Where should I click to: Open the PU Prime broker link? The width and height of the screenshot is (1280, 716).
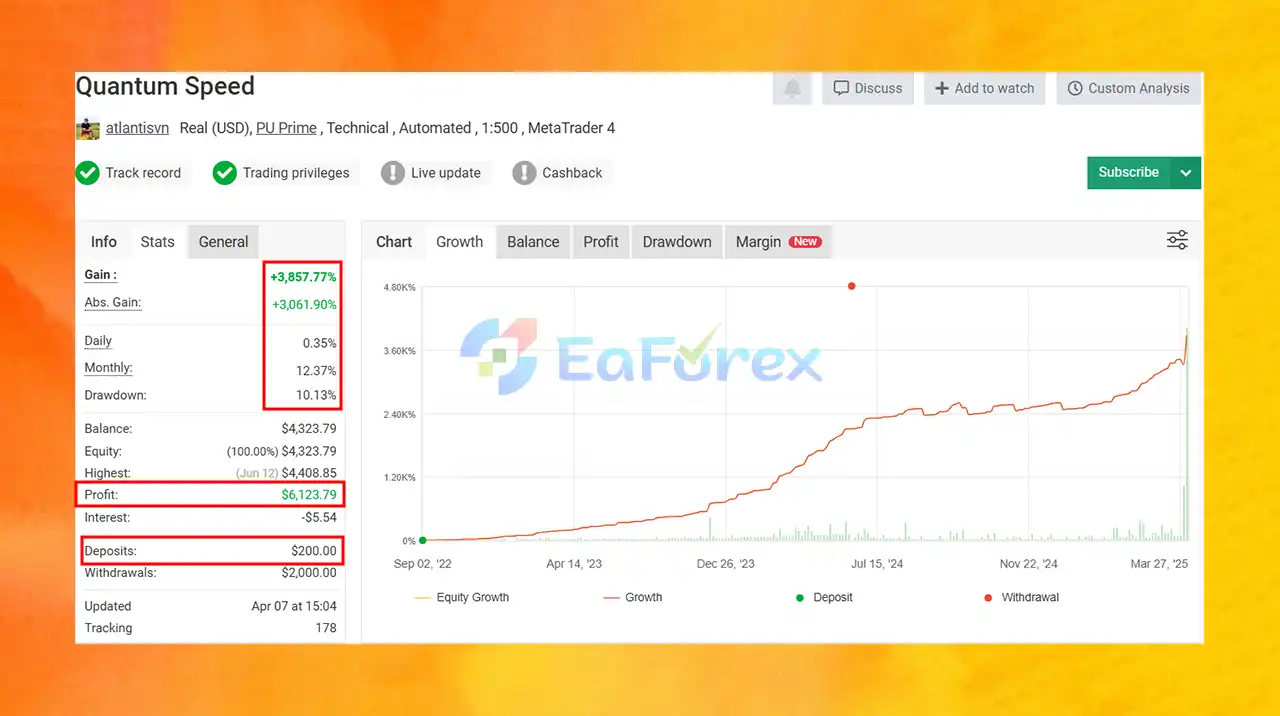286,128
